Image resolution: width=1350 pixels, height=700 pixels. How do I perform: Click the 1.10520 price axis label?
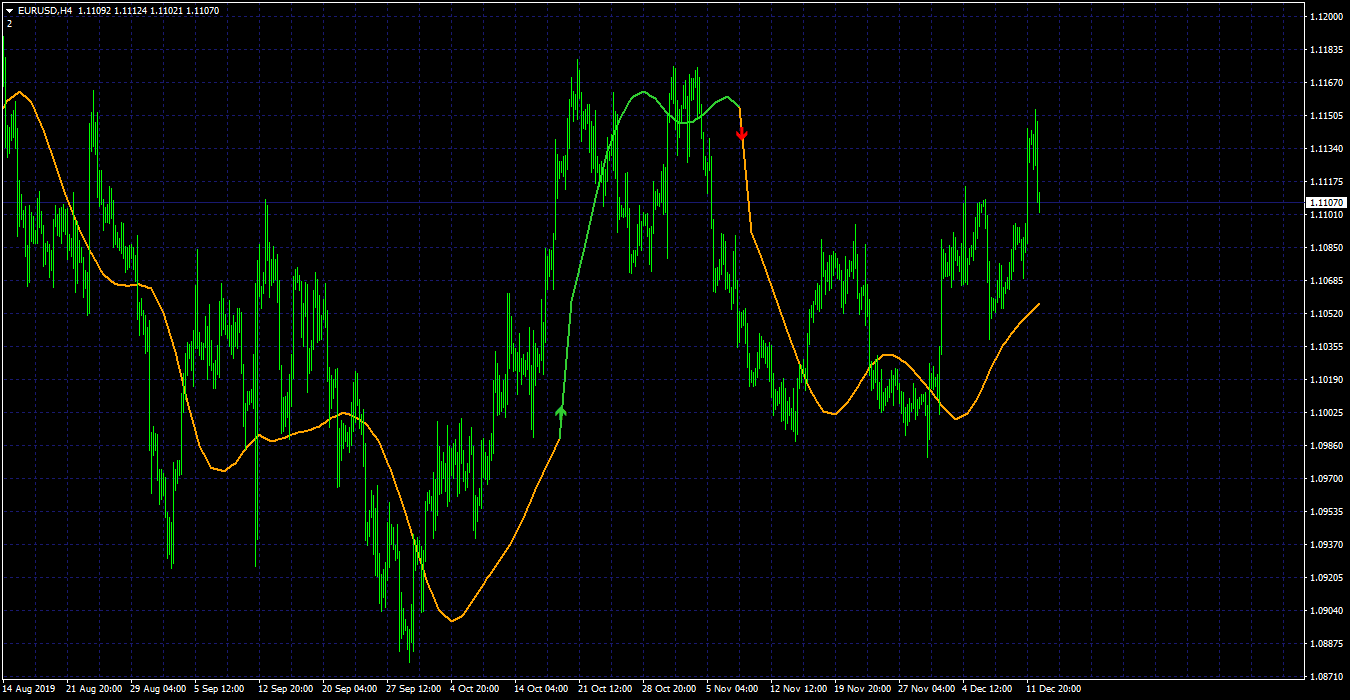[1327, 314]
